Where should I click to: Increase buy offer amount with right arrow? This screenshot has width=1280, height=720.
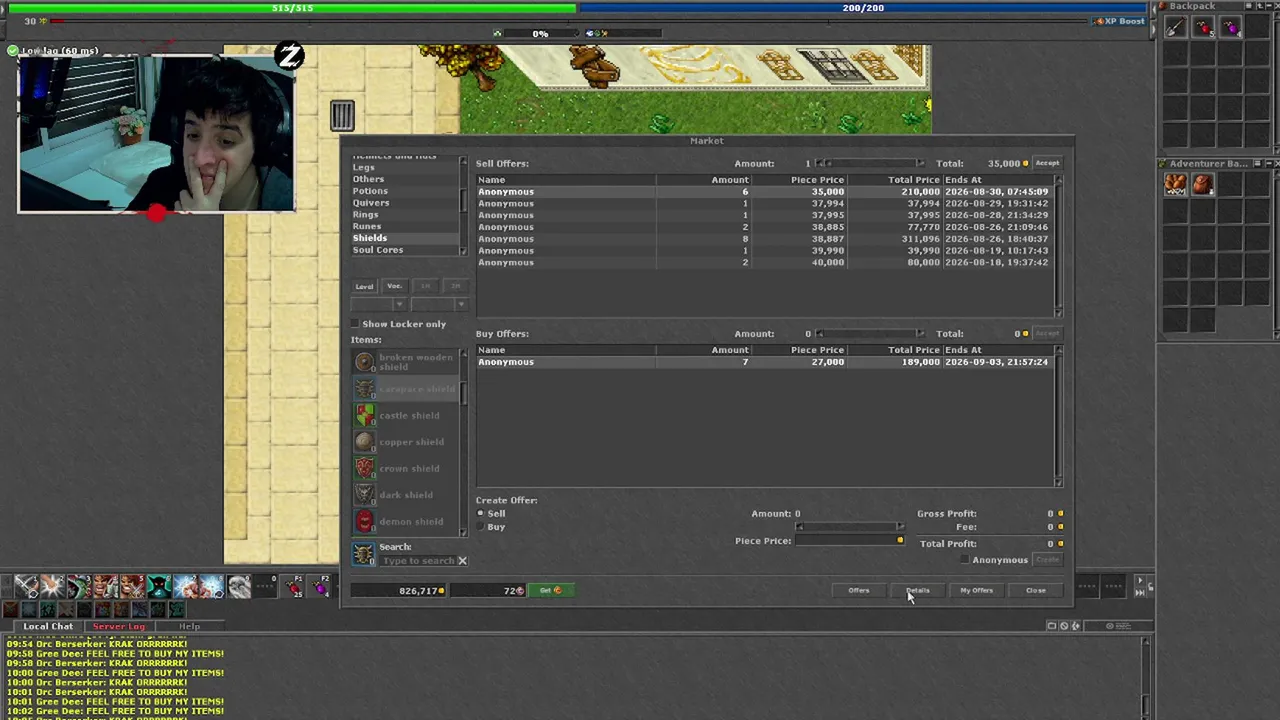pos(919,334)
